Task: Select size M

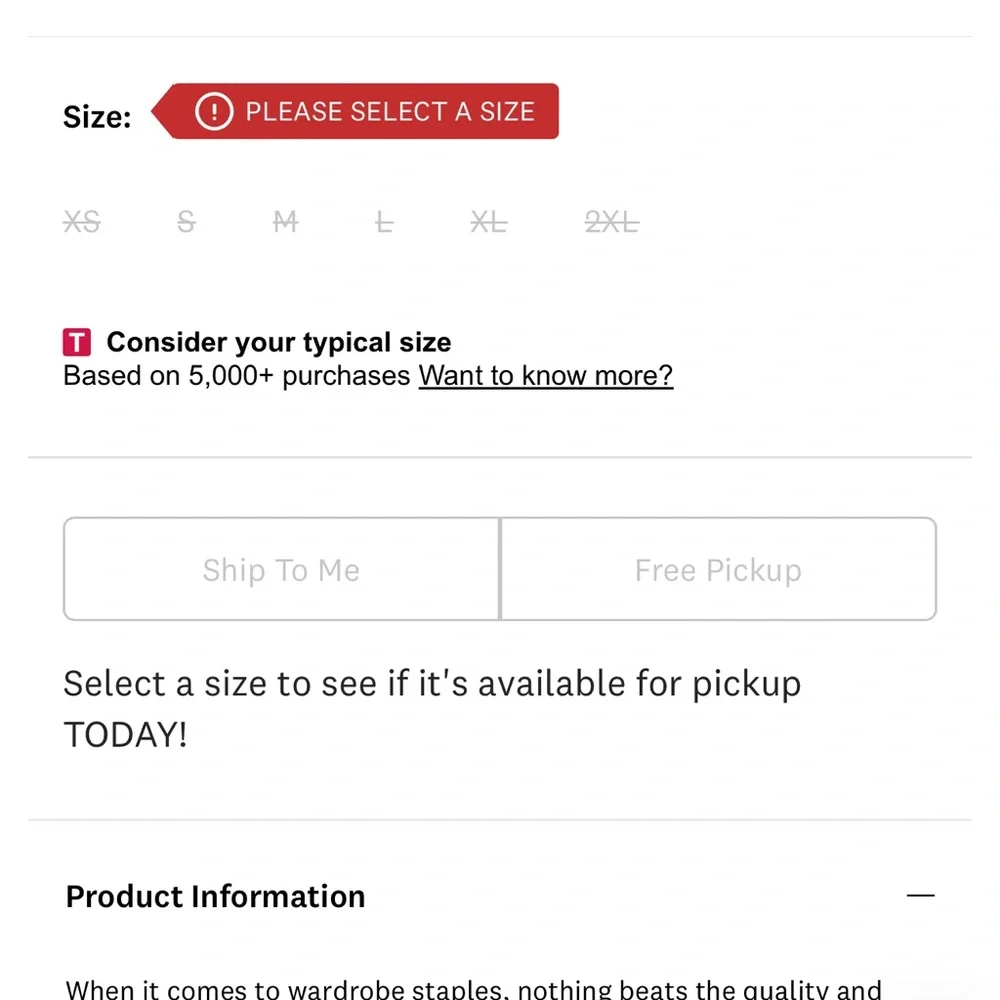Action: (285, 222)
